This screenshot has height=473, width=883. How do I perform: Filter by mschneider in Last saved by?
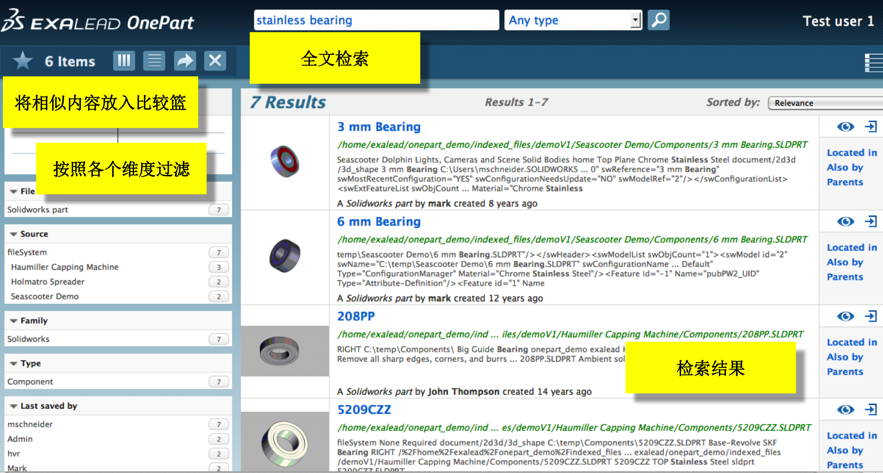[30, 424]
